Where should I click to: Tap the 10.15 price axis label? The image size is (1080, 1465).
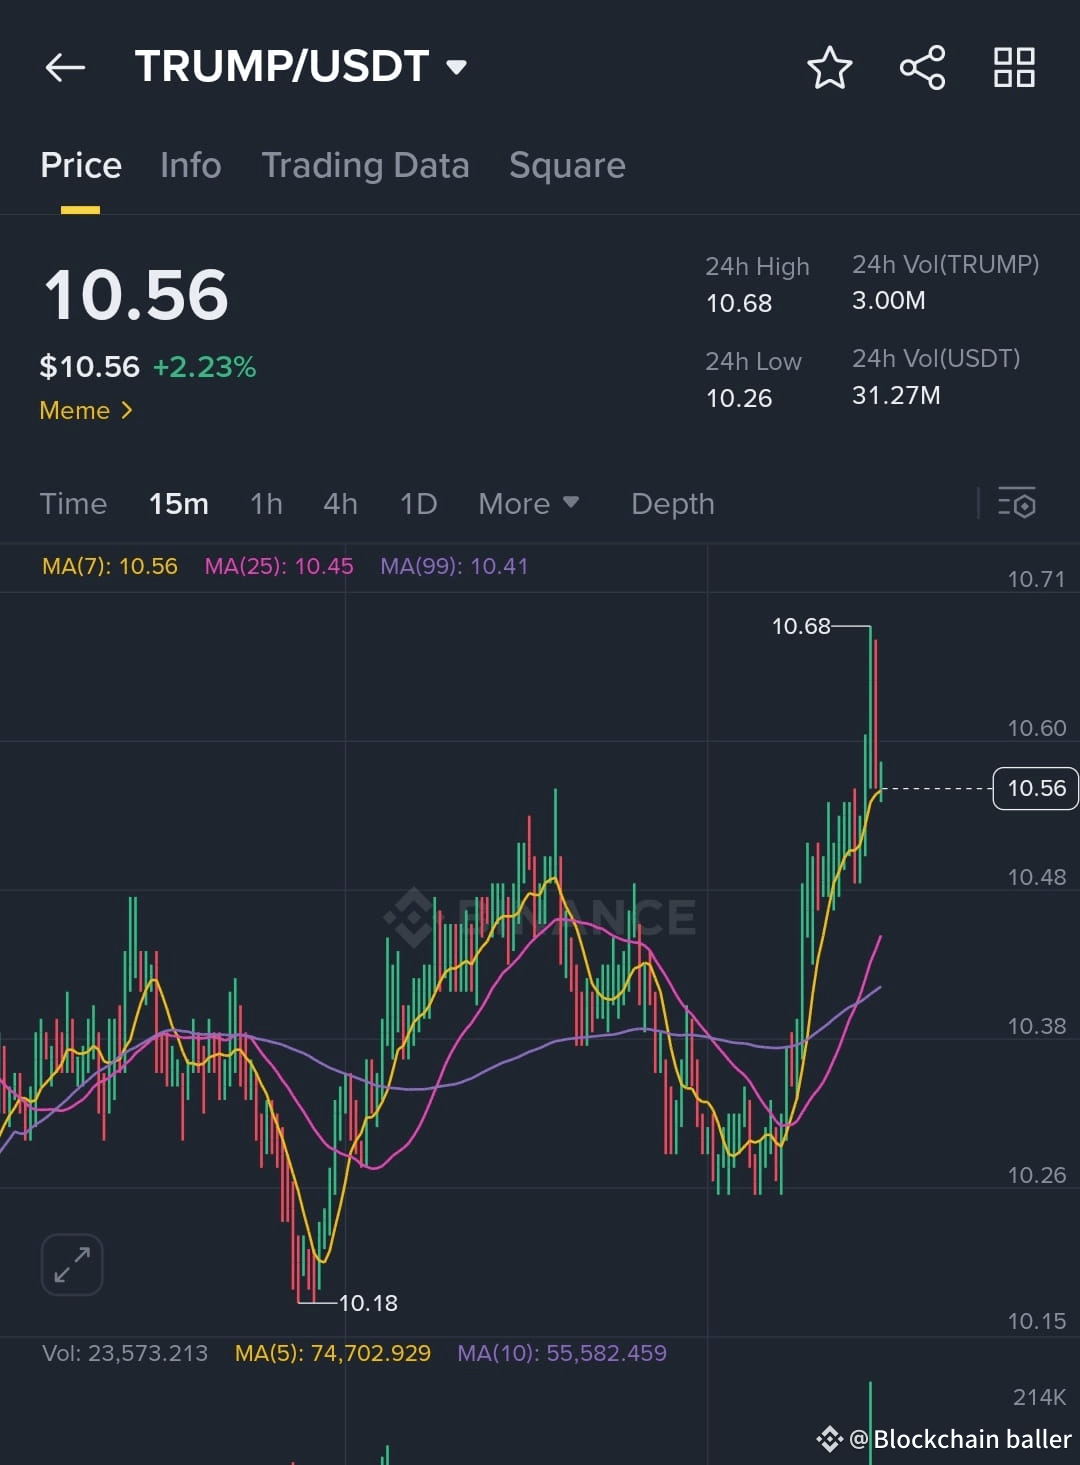[1036, 1321]
